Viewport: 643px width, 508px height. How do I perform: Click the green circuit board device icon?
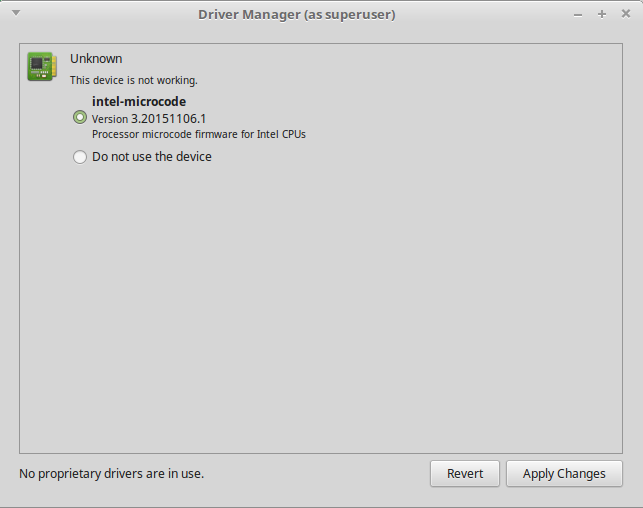click(42, 66)
